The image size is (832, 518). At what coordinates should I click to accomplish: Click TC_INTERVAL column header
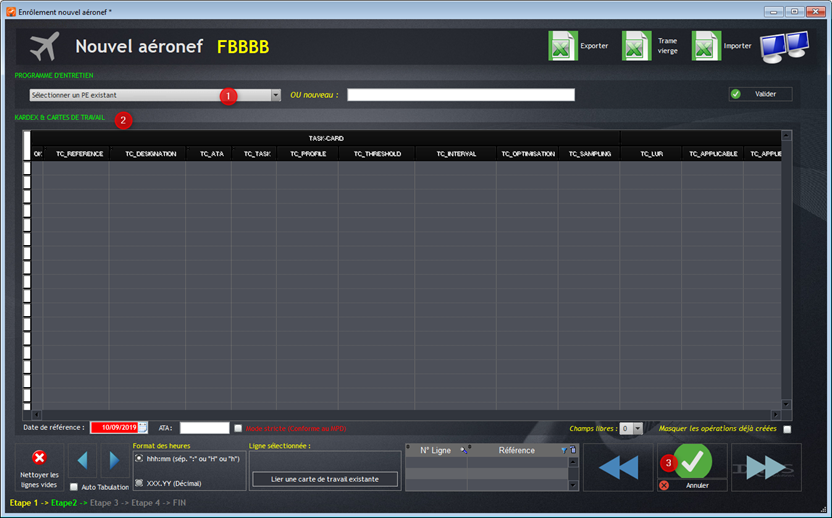(x=456, y=154)
